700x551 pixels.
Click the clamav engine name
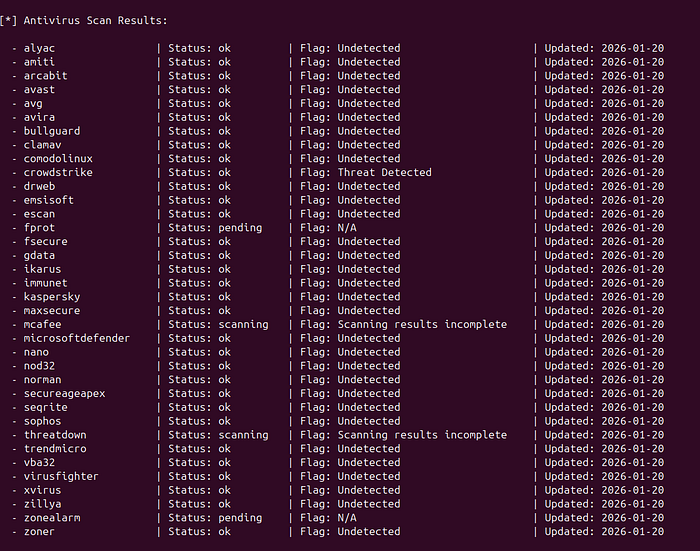[x=42, y=145]
